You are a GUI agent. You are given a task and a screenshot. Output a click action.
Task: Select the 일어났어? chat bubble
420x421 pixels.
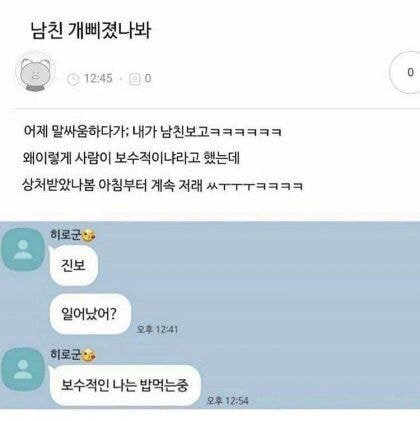[x=90, y=314]
